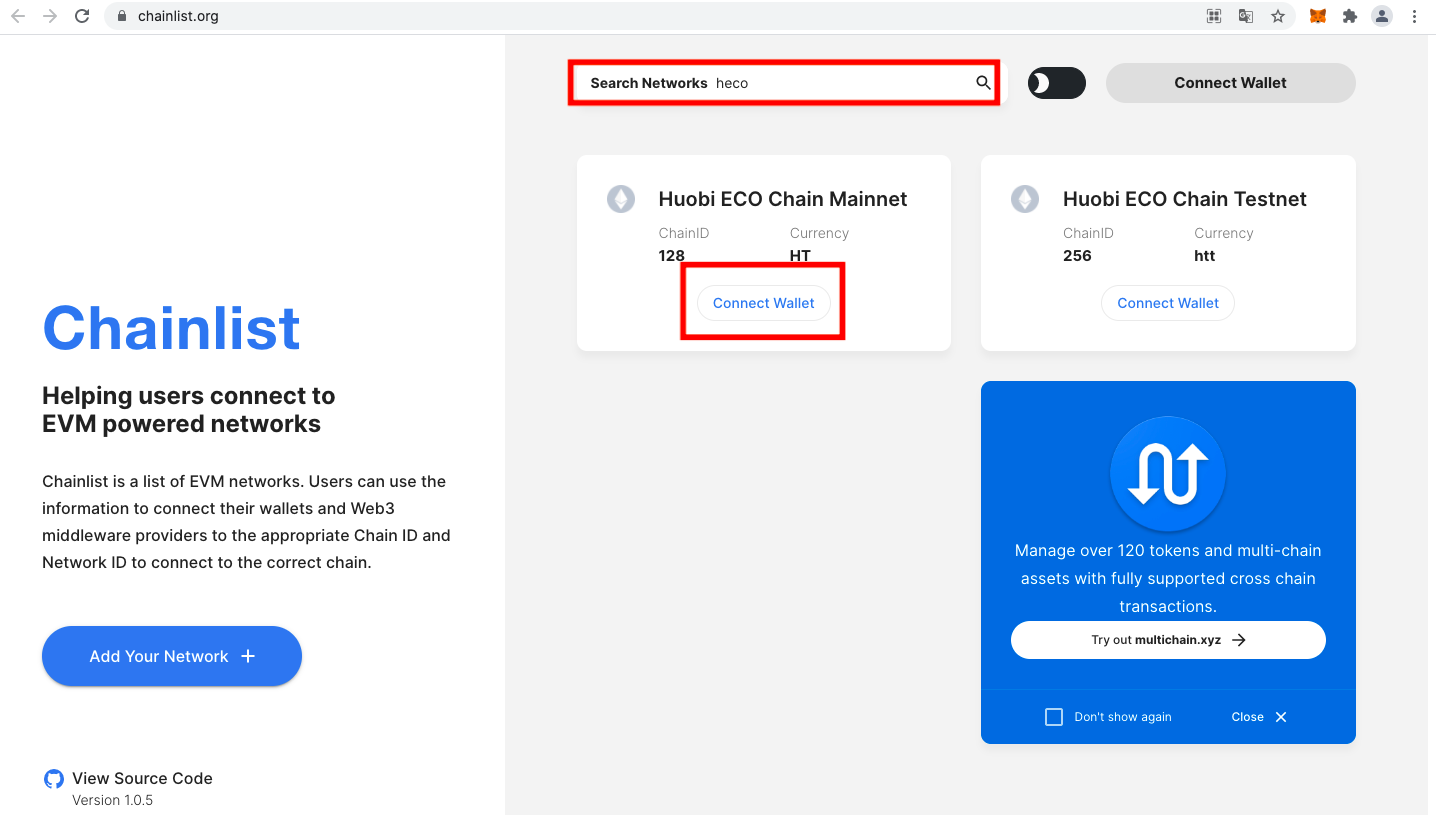This screenshot has width=1436, height=815.
Task: Click the plus icon on Add Your Network
Action: pos(248,656)
